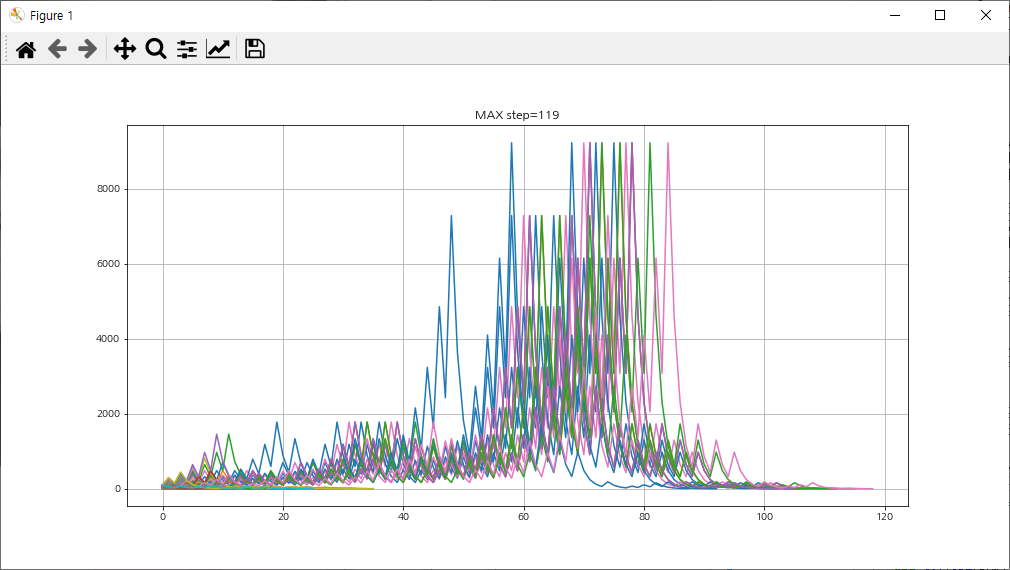Click the x-axis label 120
Viewport: 1010px width, 570px height.
(x=885, y=517)
